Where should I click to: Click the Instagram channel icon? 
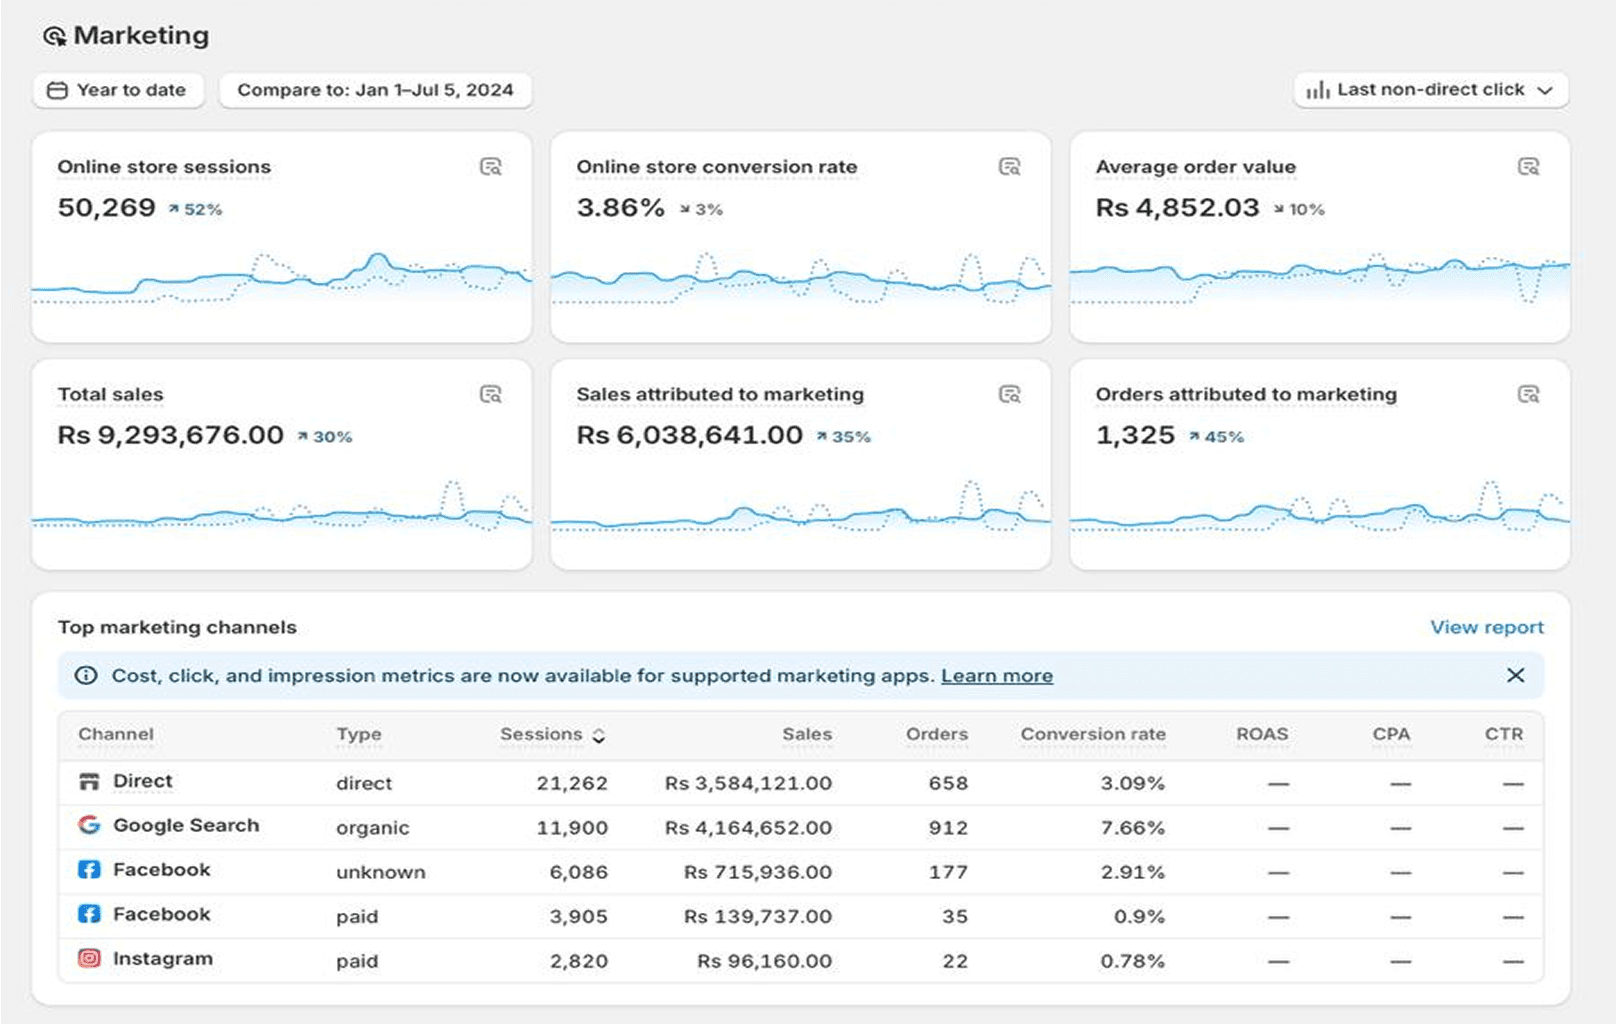[89, 958]
